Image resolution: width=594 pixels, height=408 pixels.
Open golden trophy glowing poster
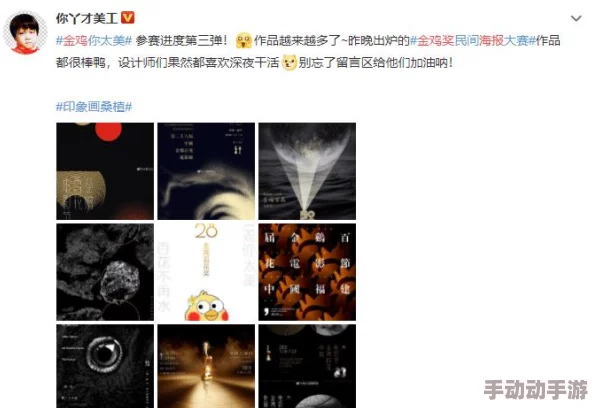click(x=206, y=366)
